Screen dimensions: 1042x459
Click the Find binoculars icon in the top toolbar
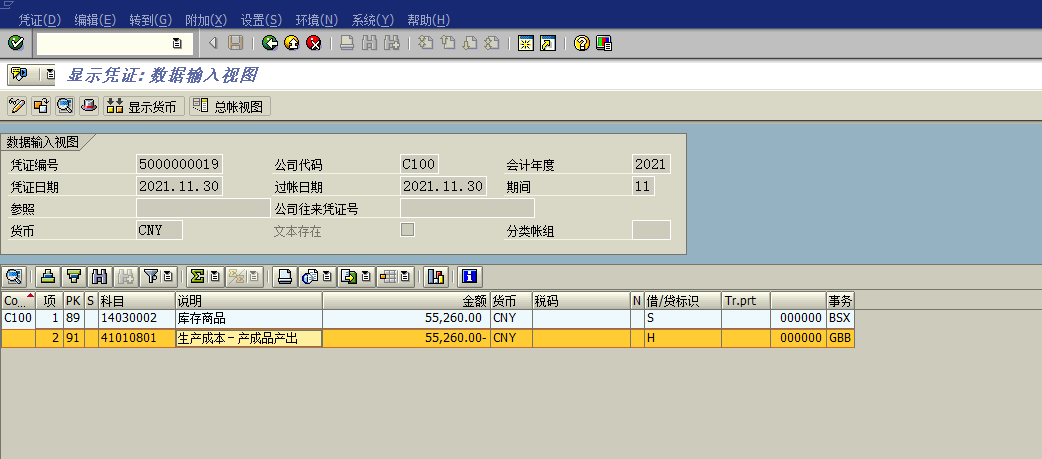369,43
